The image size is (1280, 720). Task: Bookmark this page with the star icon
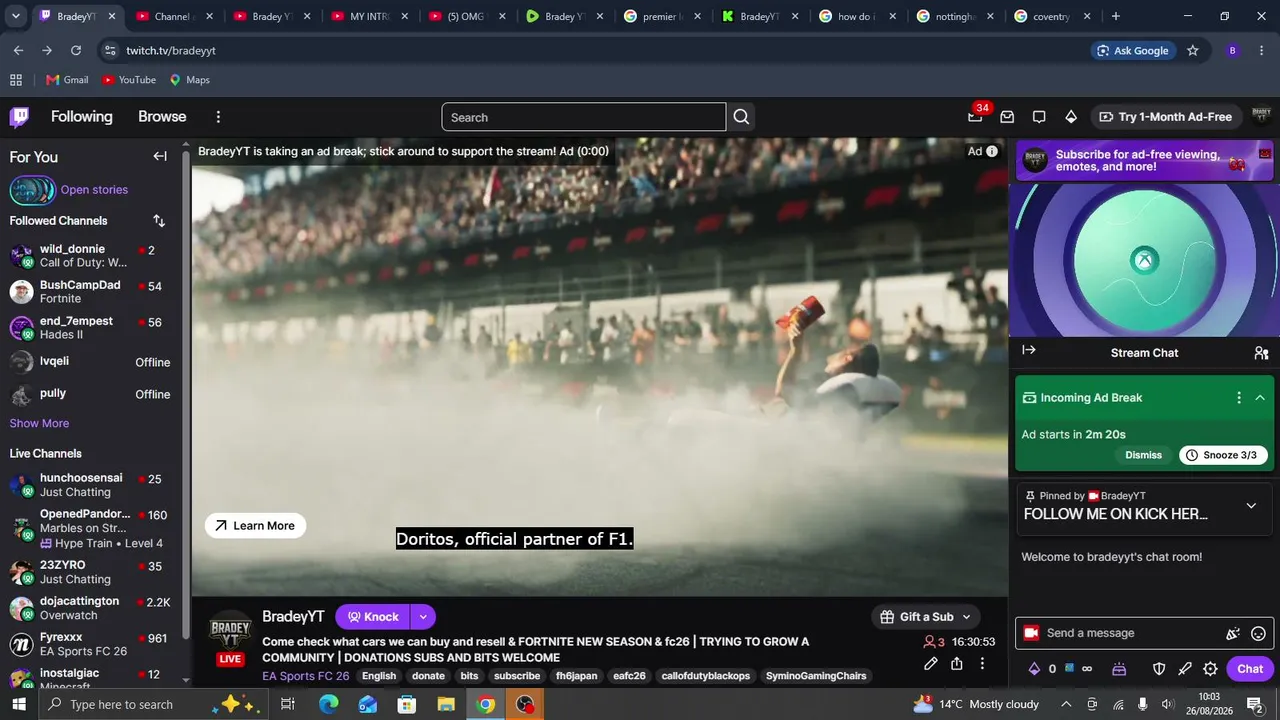point(1193,51)
